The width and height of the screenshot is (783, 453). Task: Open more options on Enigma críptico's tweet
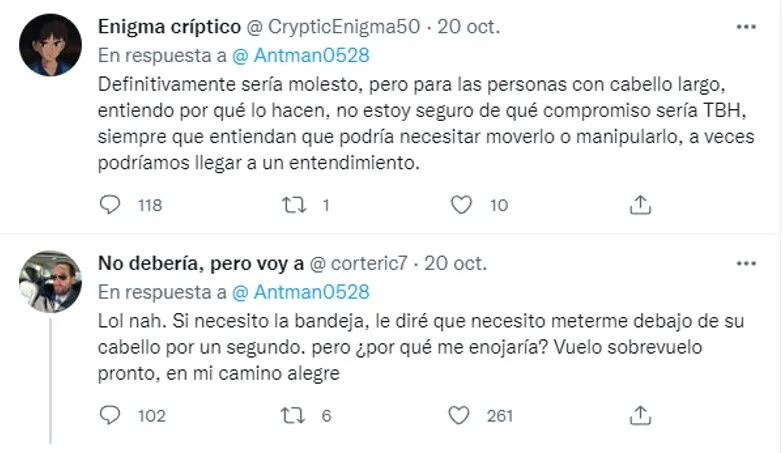coord(746,27)
